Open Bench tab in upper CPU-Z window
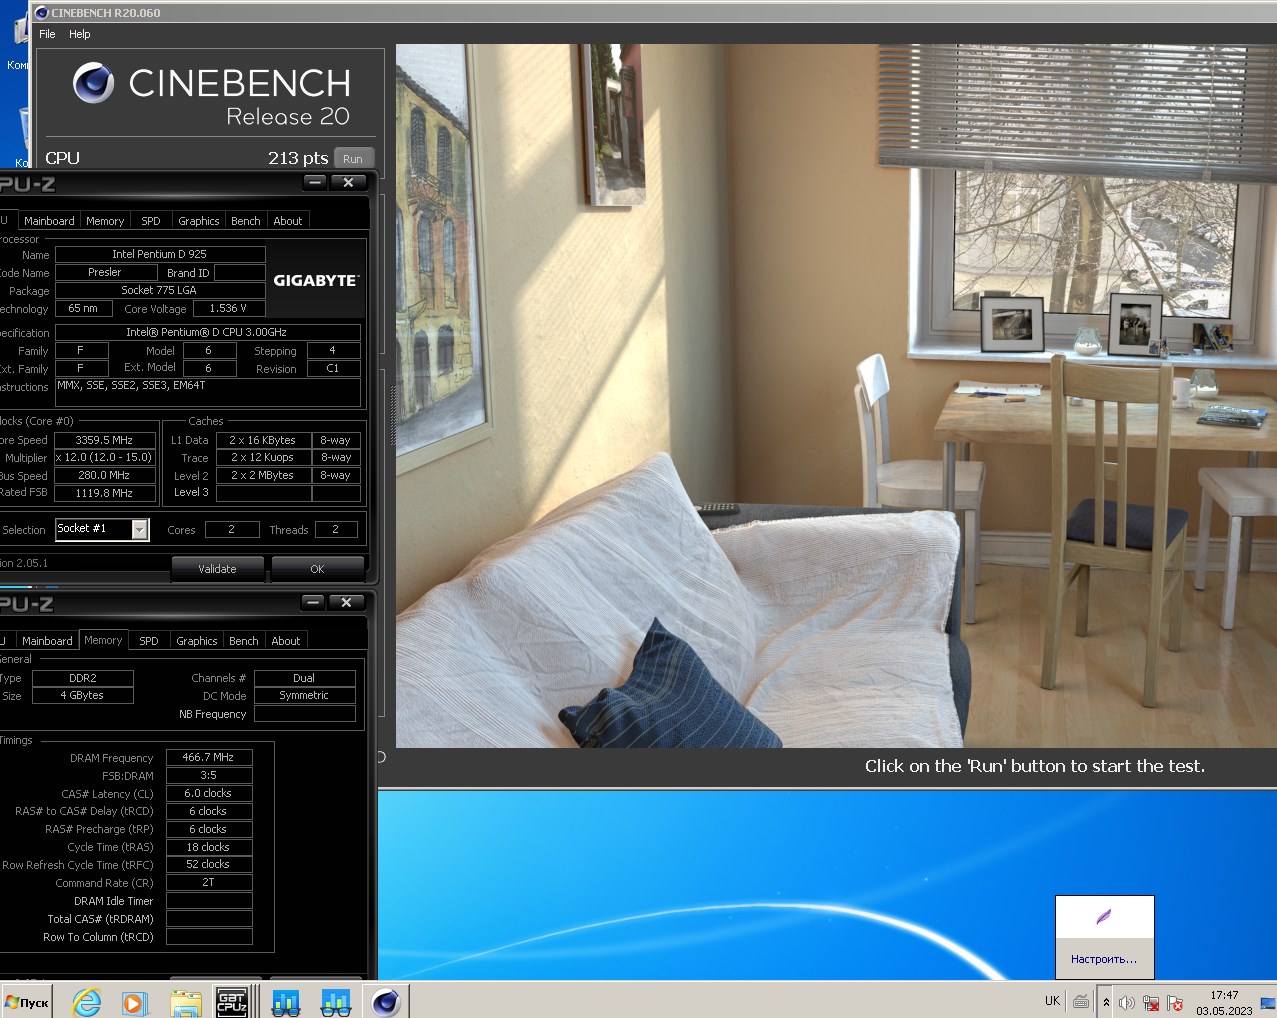This screenshot has height=1018, width=1277. 246,221
